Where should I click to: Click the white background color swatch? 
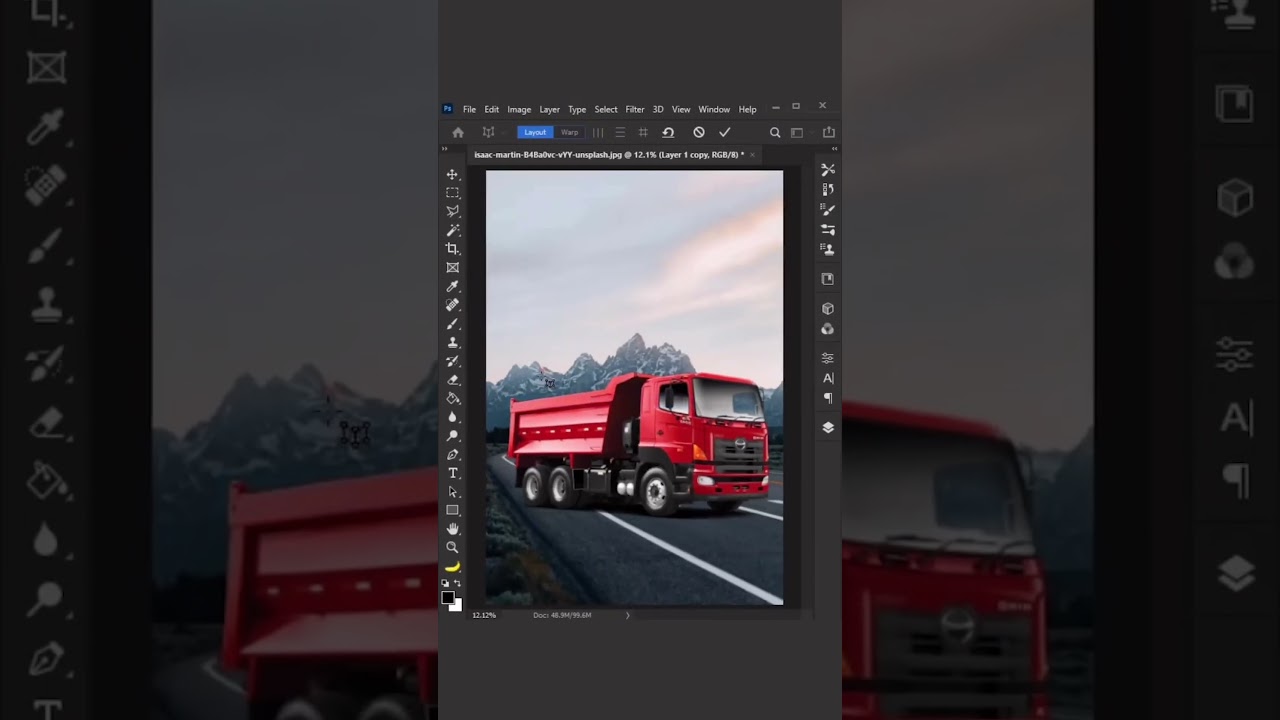pos(457,605)
